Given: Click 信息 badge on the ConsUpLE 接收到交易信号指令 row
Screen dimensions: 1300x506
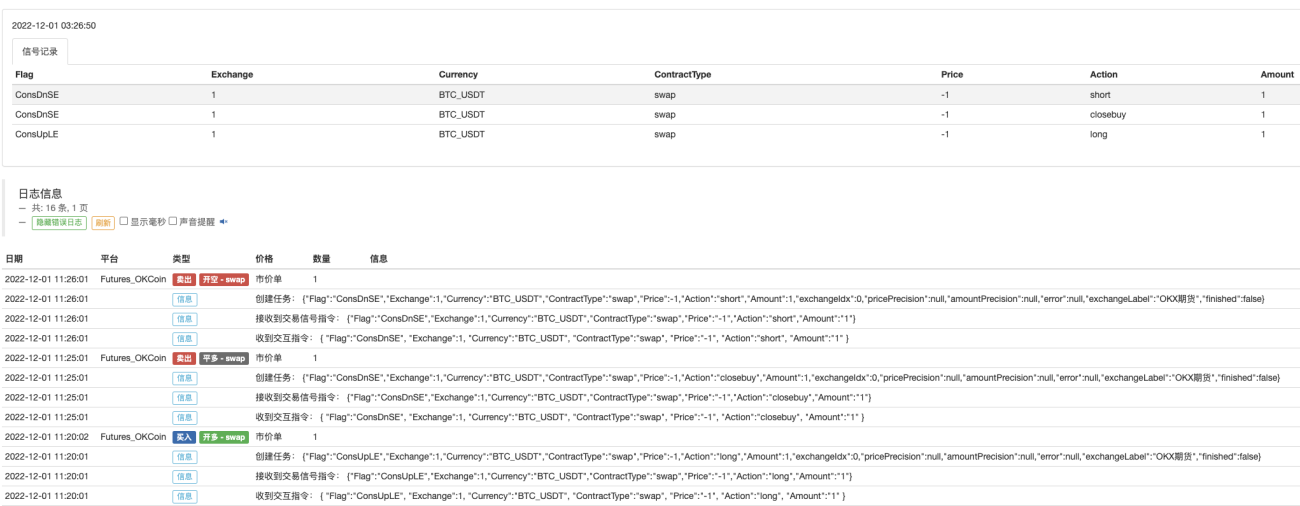Looking at the screenshot, I should (x=185, y=476).
